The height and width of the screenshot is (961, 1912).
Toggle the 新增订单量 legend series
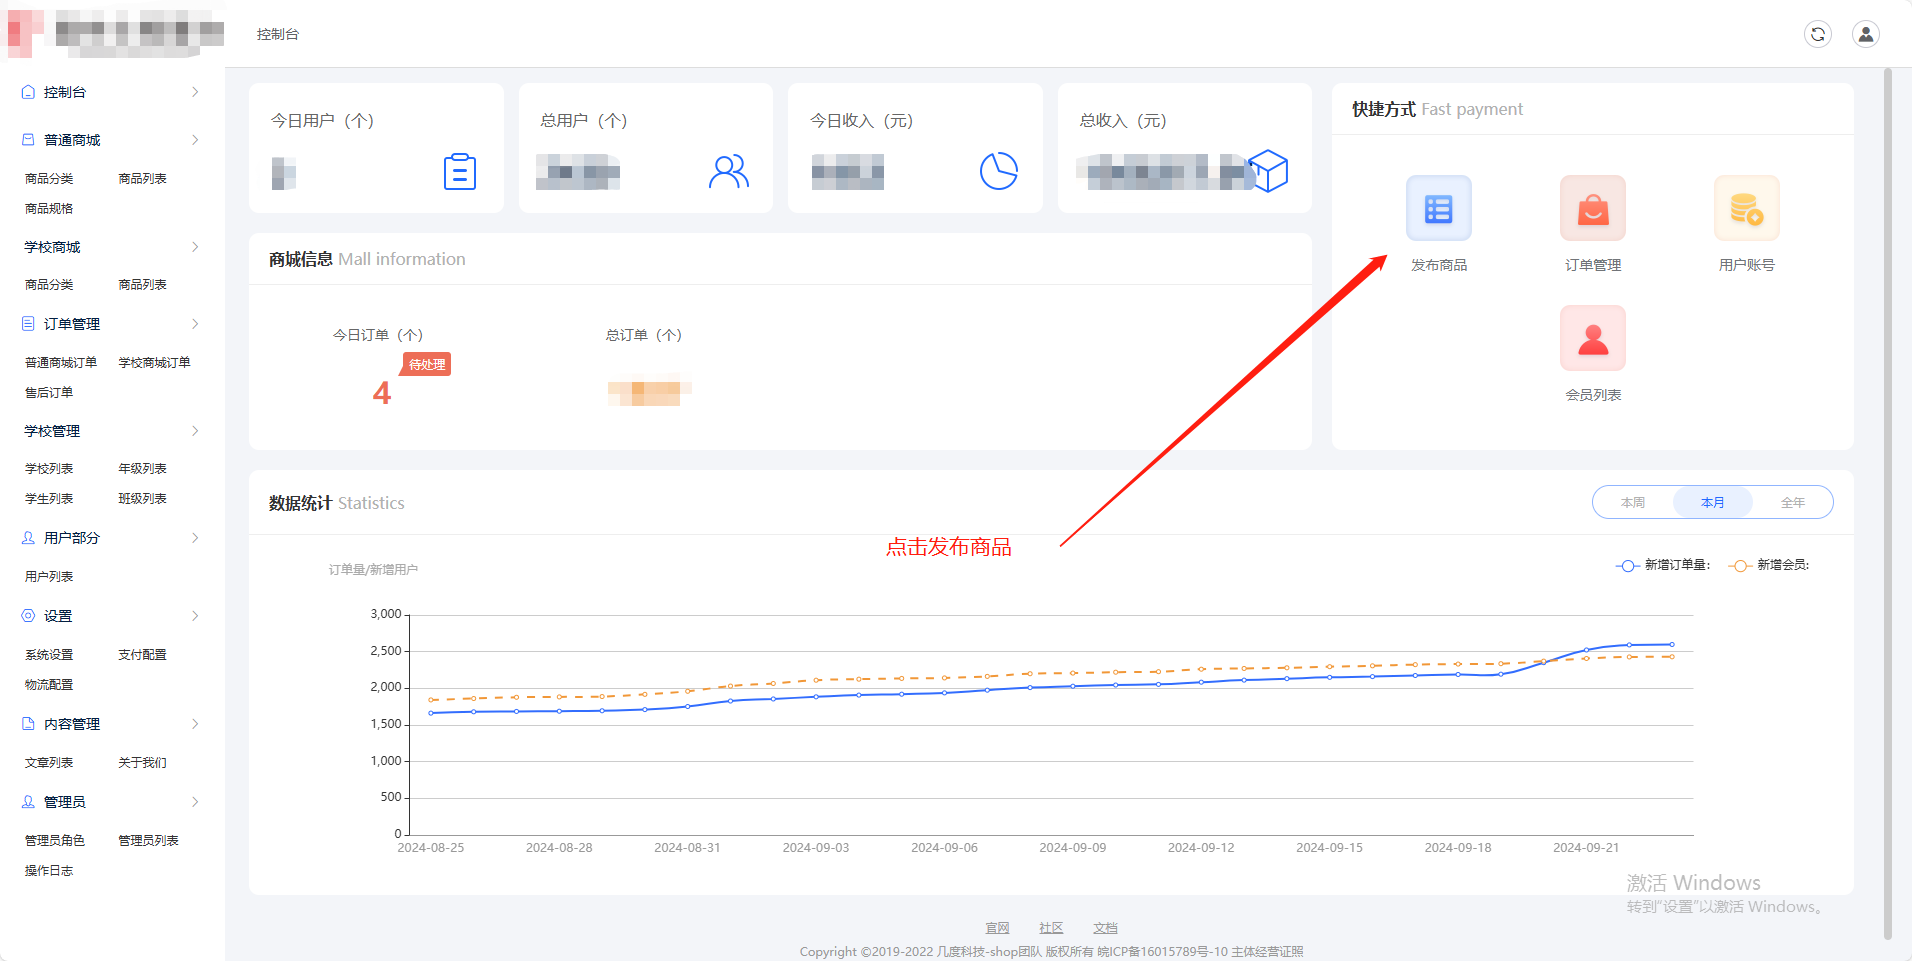[1663, 565]
